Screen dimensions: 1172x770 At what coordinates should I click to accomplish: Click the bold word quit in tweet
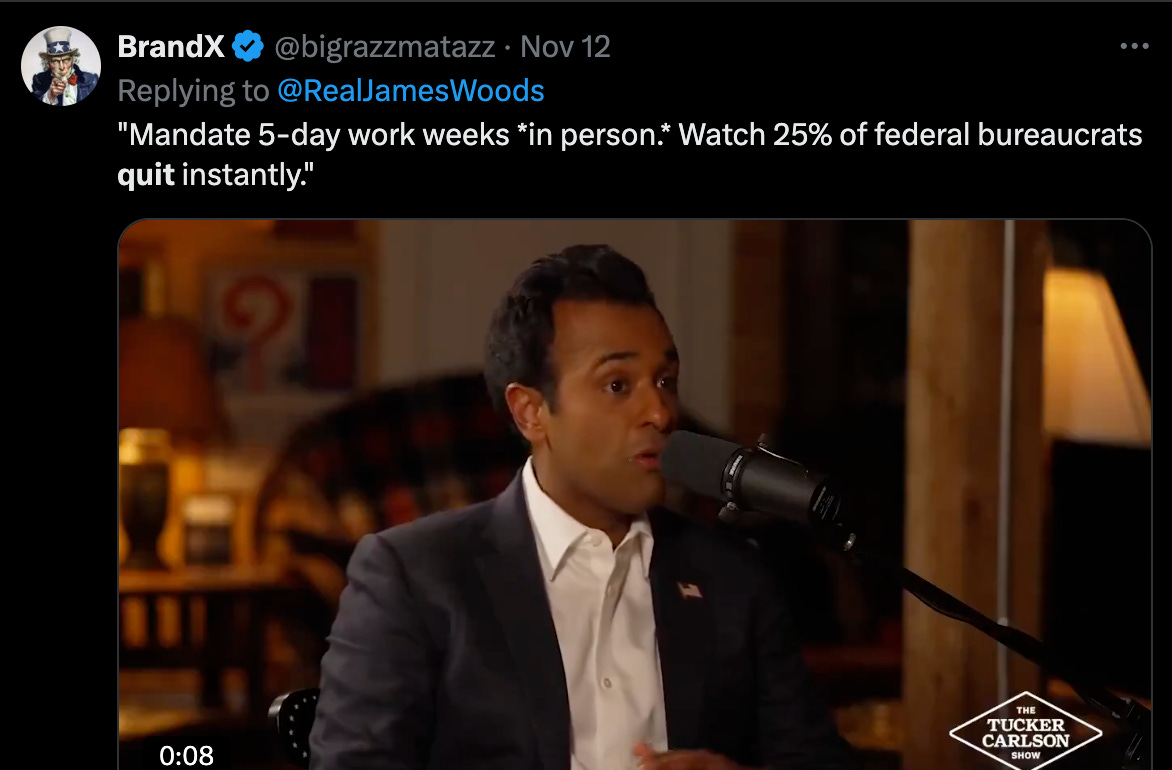click(146, 176)
